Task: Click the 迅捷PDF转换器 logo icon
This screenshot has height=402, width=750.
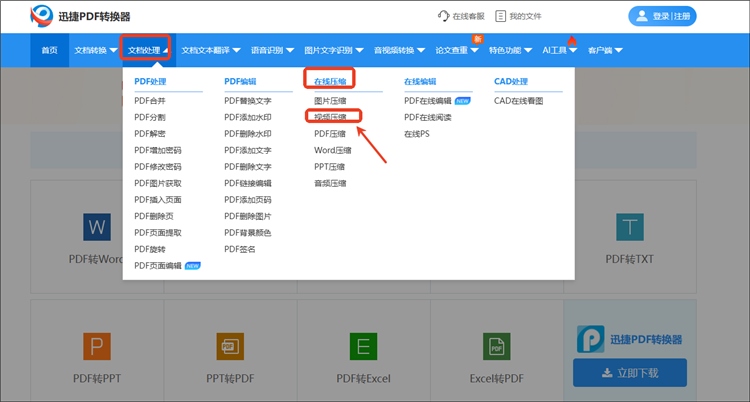Action: click(41, 16)
